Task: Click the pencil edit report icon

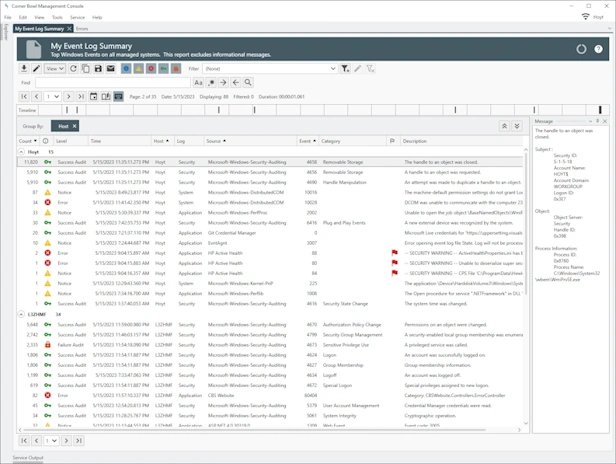Action: (x=36, y=69)
